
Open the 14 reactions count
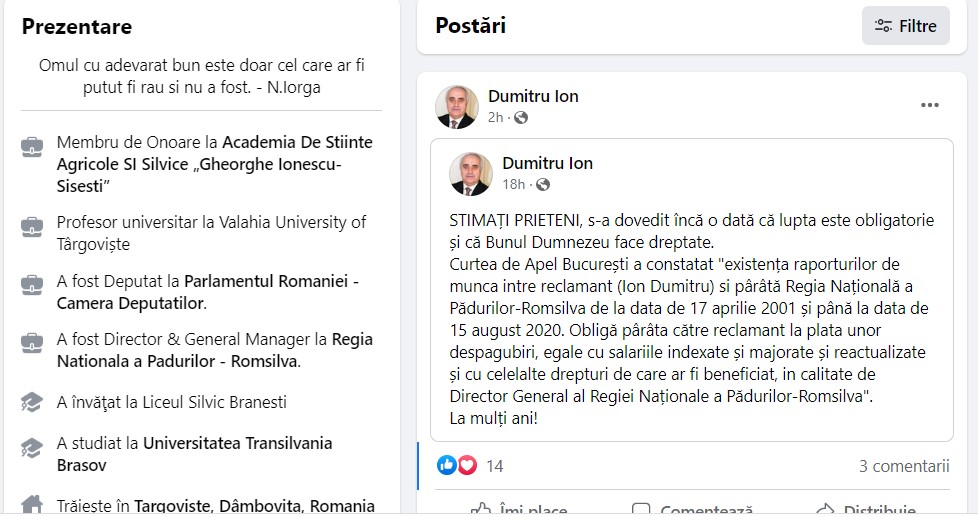(x=495, y=466)
